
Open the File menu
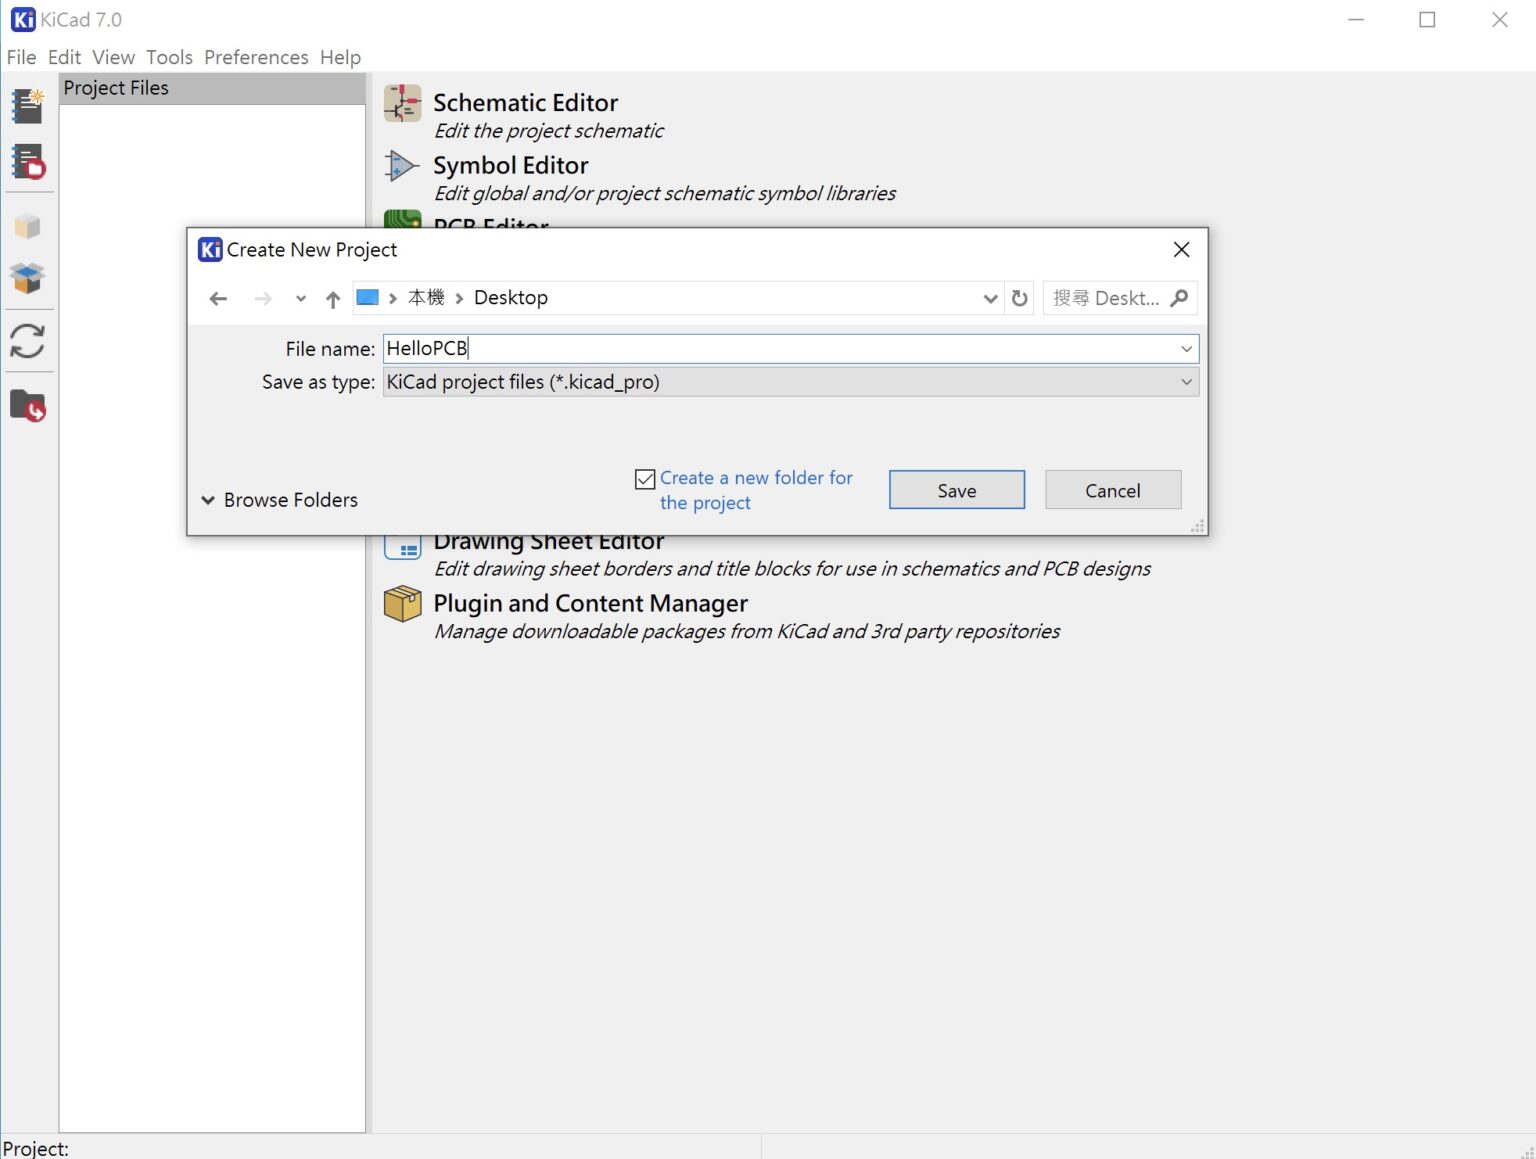click(21, 57)
